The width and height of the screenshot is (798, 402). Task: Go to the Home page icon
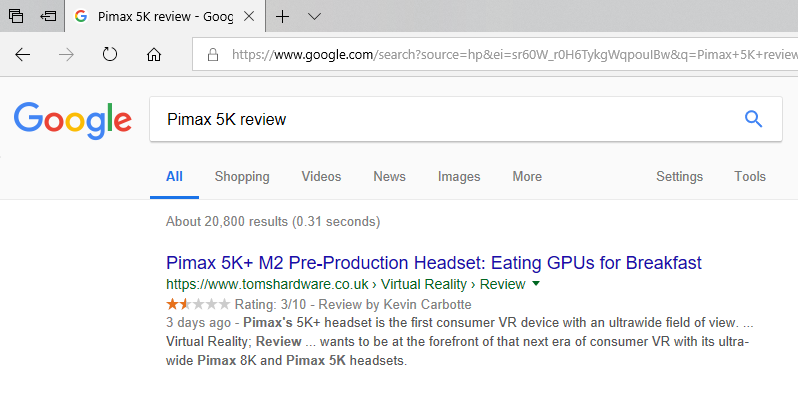point(154,54)
